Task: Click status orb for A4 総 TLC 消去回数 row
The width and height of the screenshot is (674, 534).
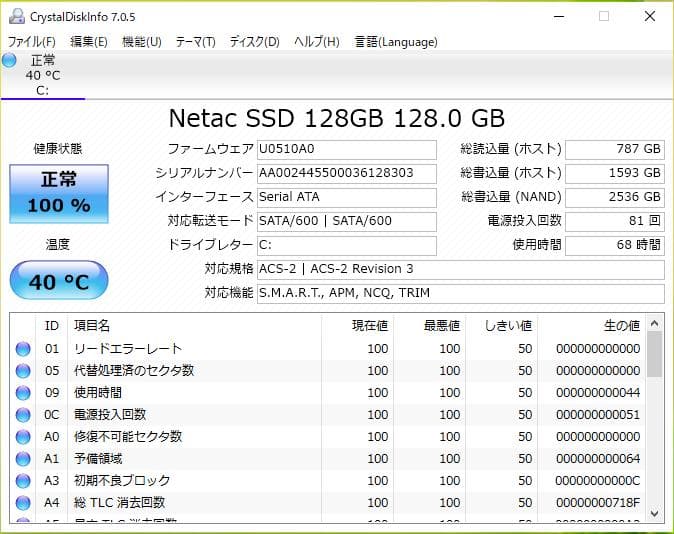Action: (x=23, y=503)
